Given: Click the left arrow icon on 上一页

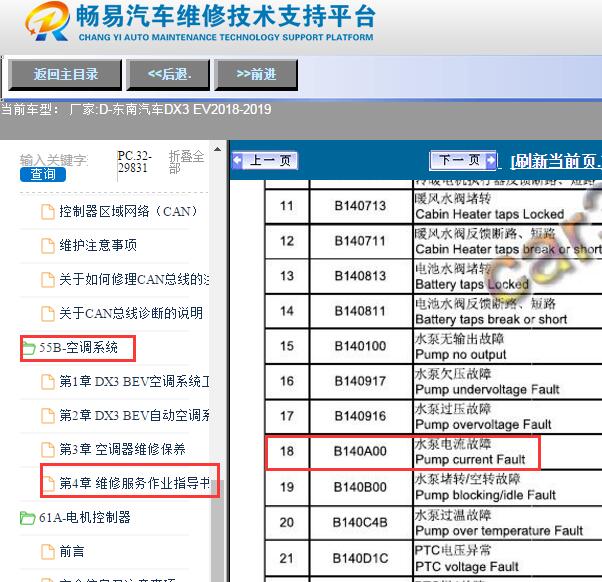Looking at the screenshot, I should coord(238,160).
